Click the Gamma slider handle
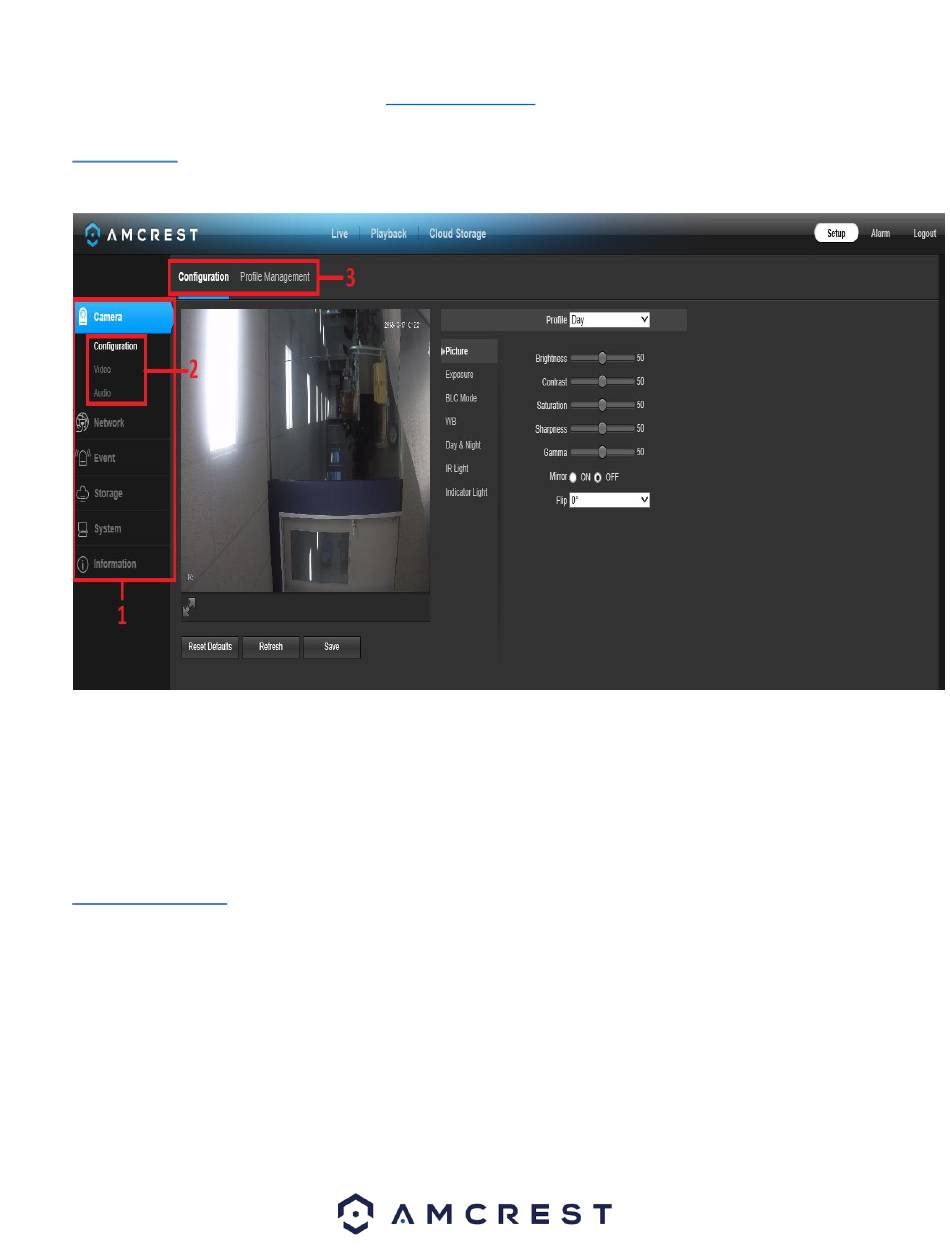The image size is (950, 1254). tap(602, 452)
